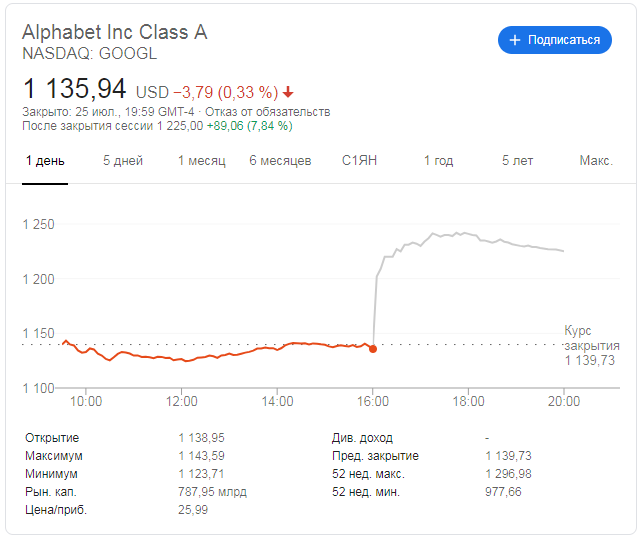Viewport: 642px width, 539px height.
Task: Select the 1 день tab
Action: (x=45, y=161)
